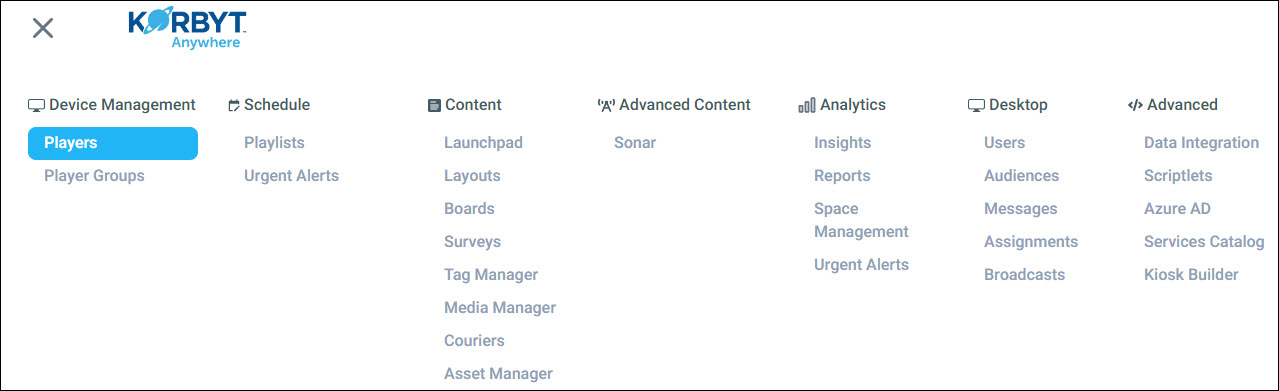Close the navigation menu with X icon
The width and height of the screenshot is (1279, 391).
(42, 28)
